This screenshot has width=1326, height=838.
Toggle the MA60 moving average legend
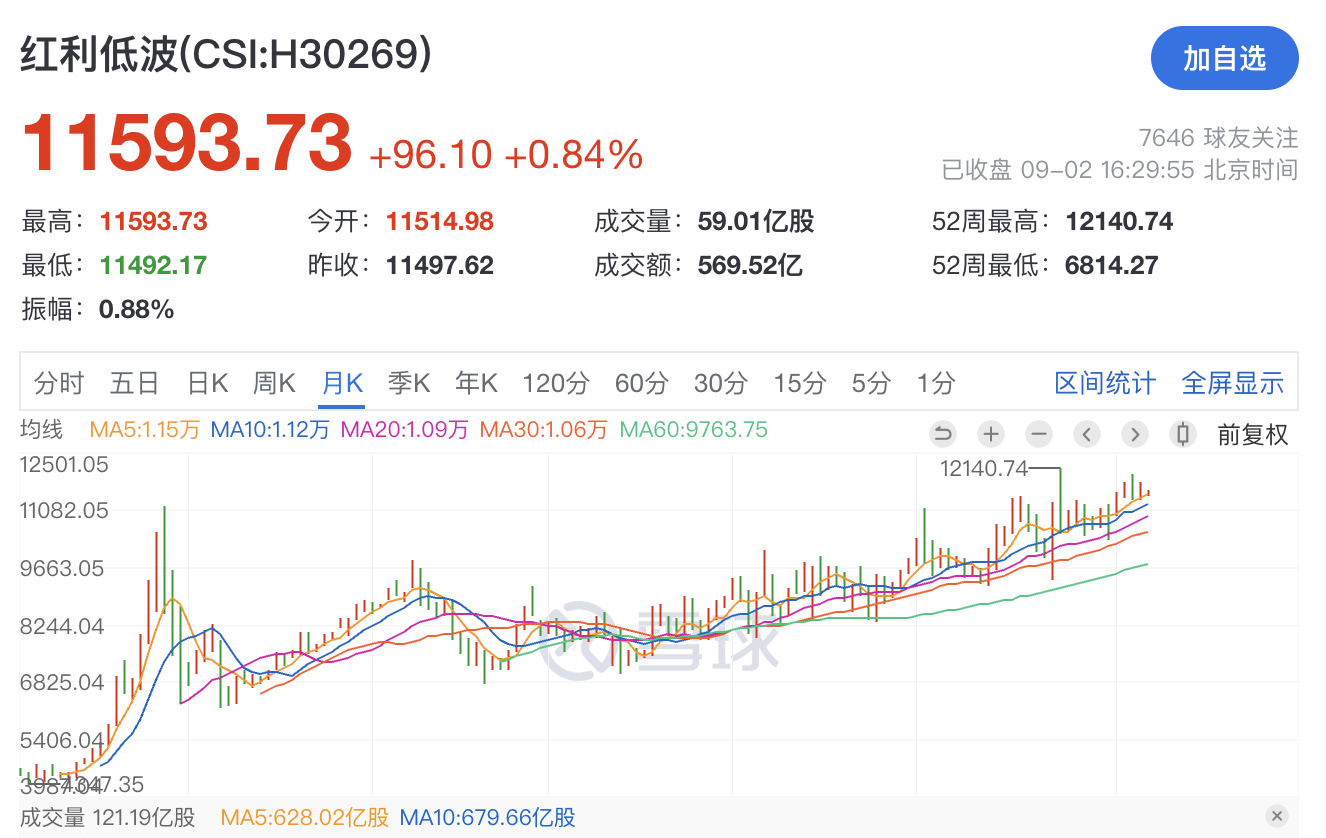click(x=693, y=430)
